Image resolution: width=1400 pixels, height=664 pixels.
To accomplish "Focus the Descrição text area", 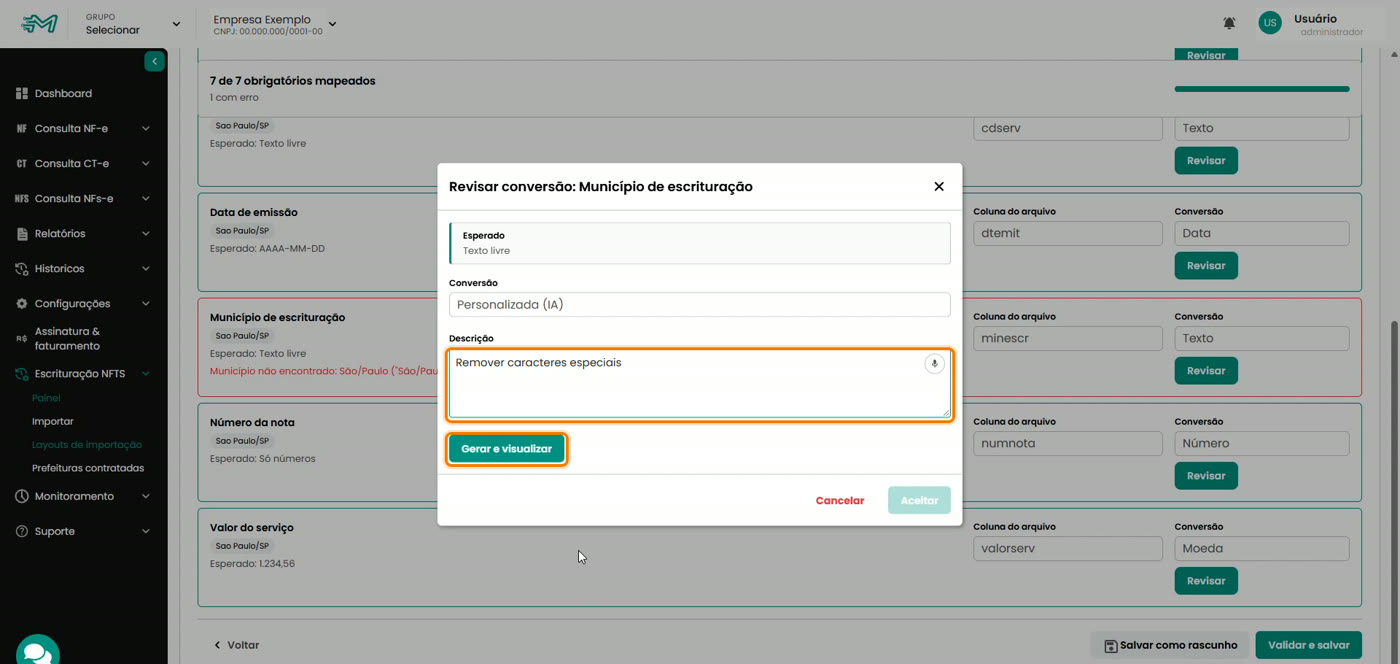I will point(700,383).
